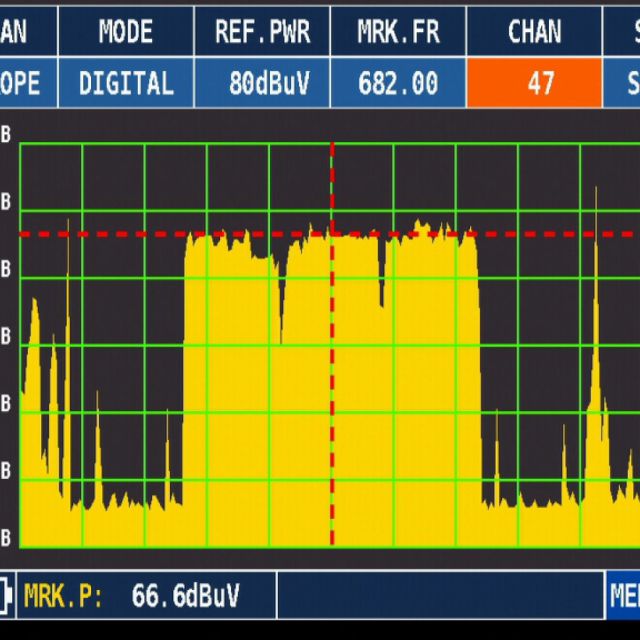Screen dimensions: 640x640
Task: Click the MRK.FR header cell
Action: coord(398,31)
